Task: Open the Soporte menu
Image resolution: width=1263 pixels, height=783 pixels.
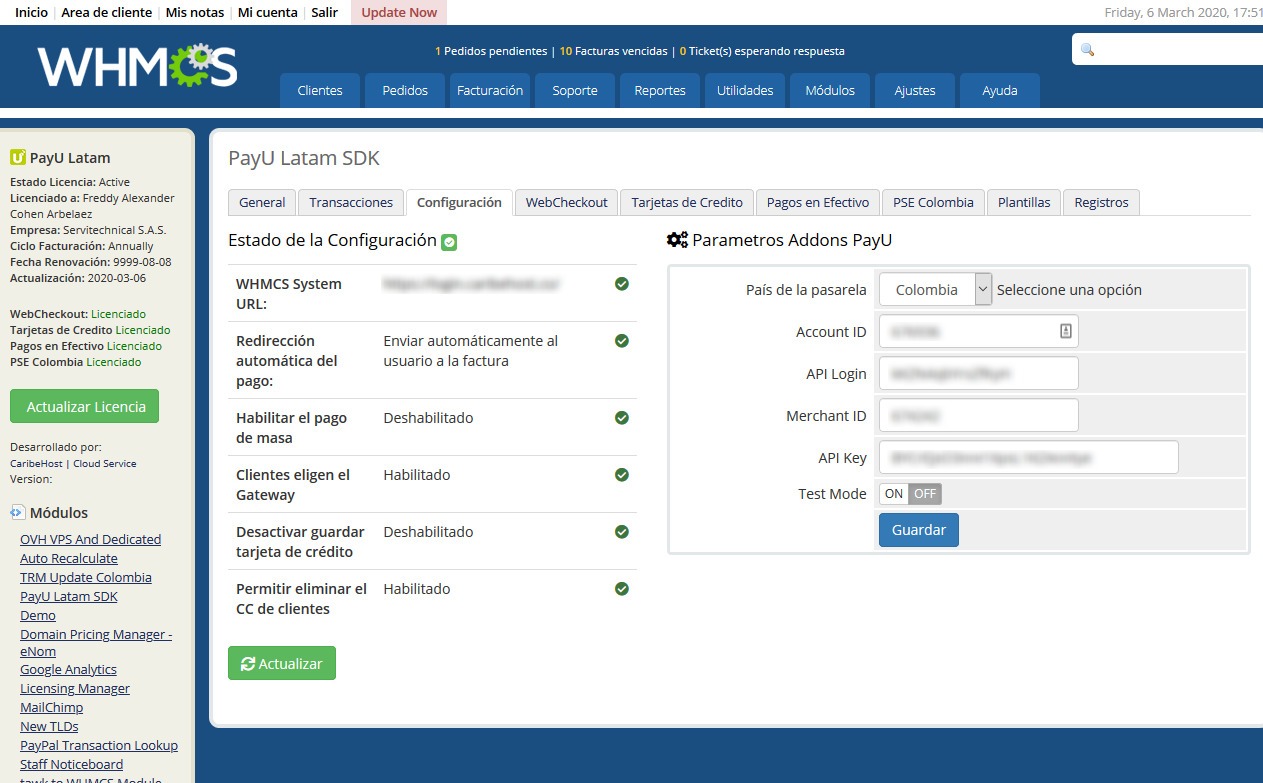Action: (575, 90)
